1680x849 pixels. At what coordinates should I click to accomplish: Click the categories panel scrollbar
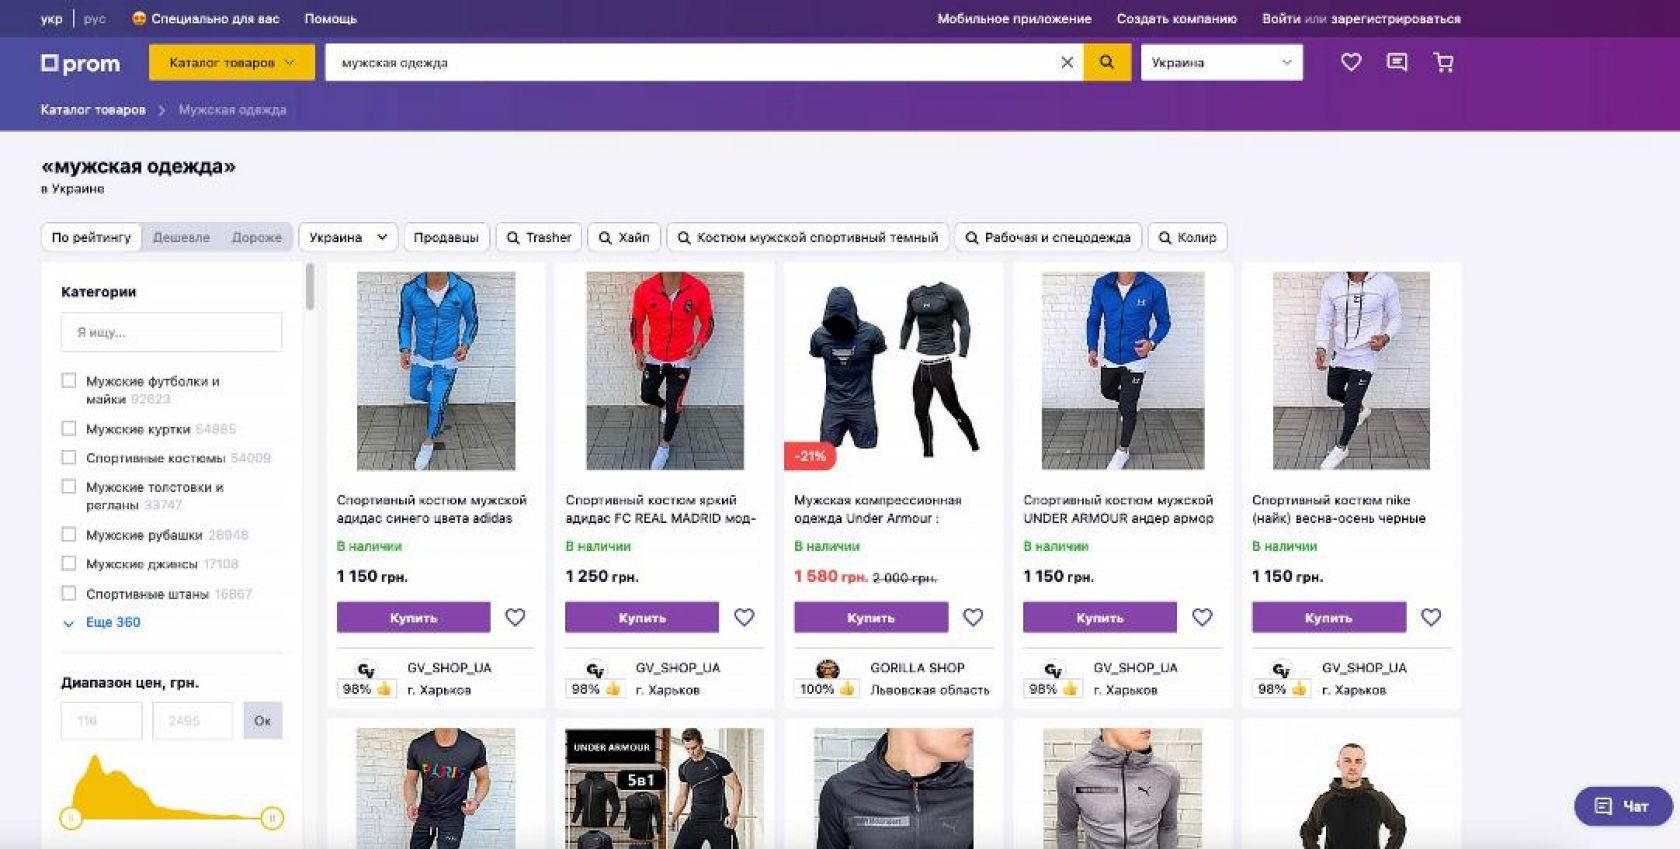tap(310, 286)
